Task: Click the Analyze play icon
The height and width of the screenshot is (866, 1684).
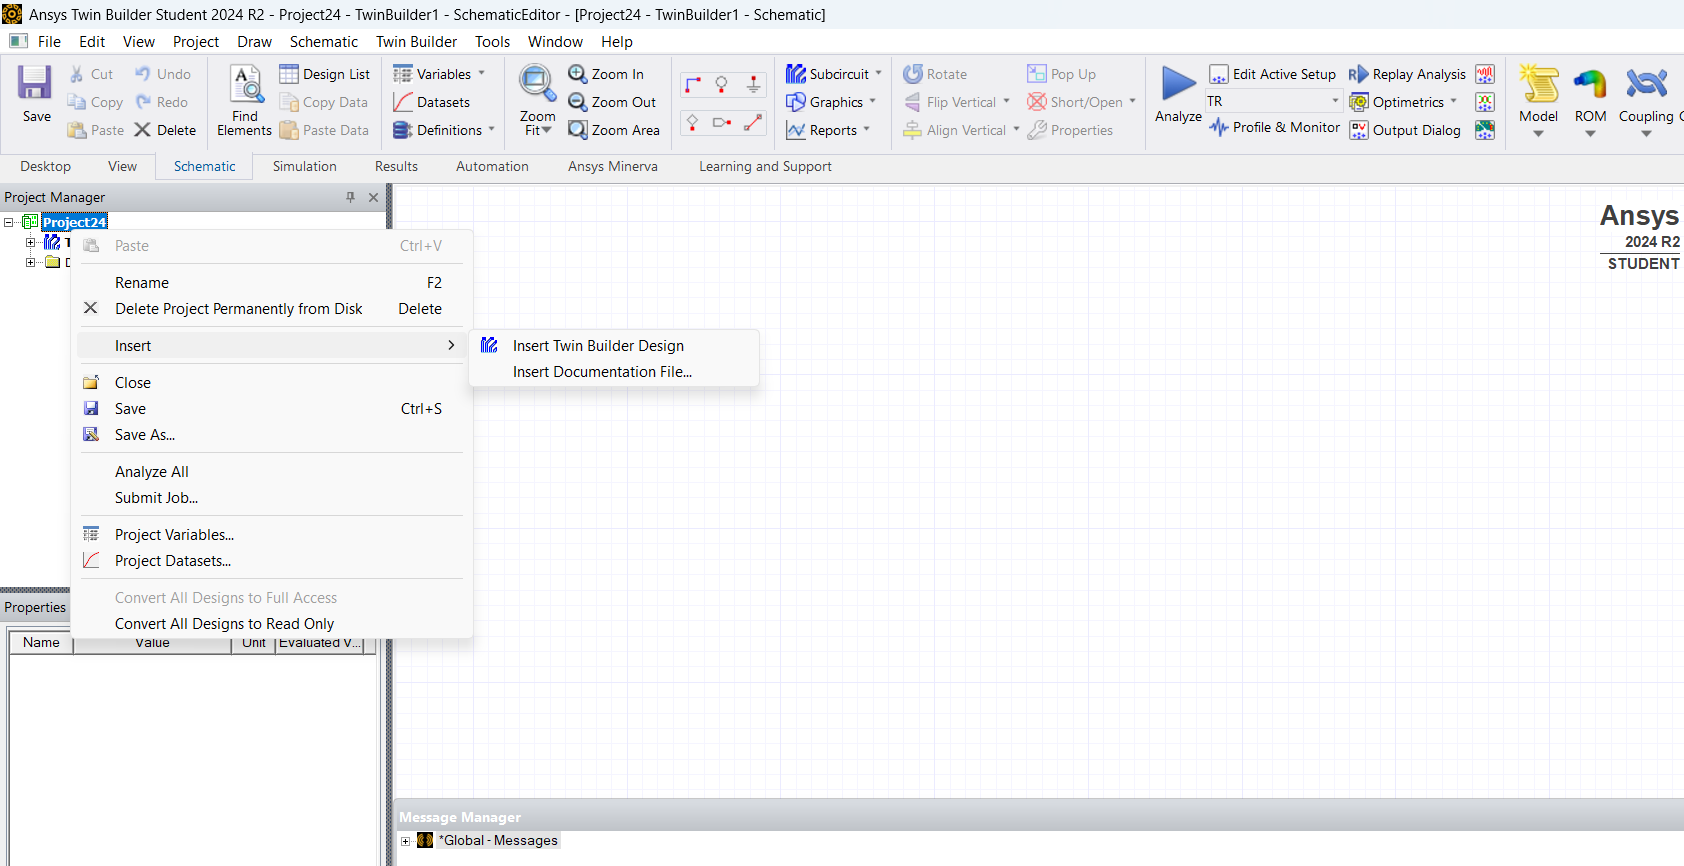Action: [x=1178, y=84]
